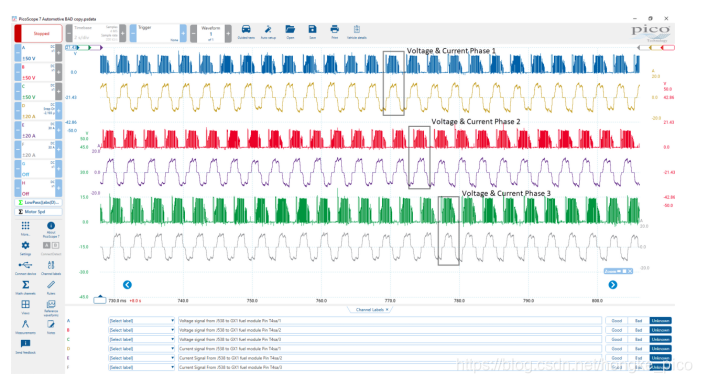The width and height of the screenshot is (702, 383).
Task: Open the Motor Spd math channel entry
Action: 39,211
